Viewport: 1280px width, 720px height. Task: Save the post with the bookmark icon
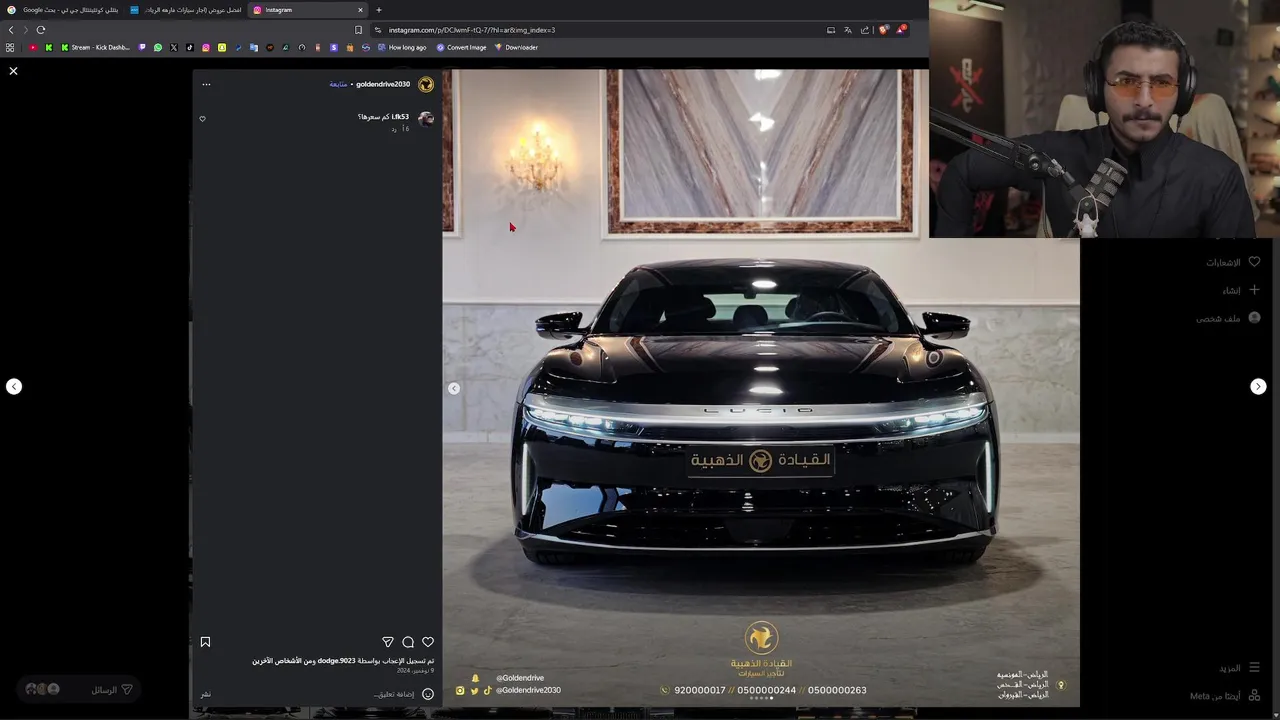click(x=205, y=642)
